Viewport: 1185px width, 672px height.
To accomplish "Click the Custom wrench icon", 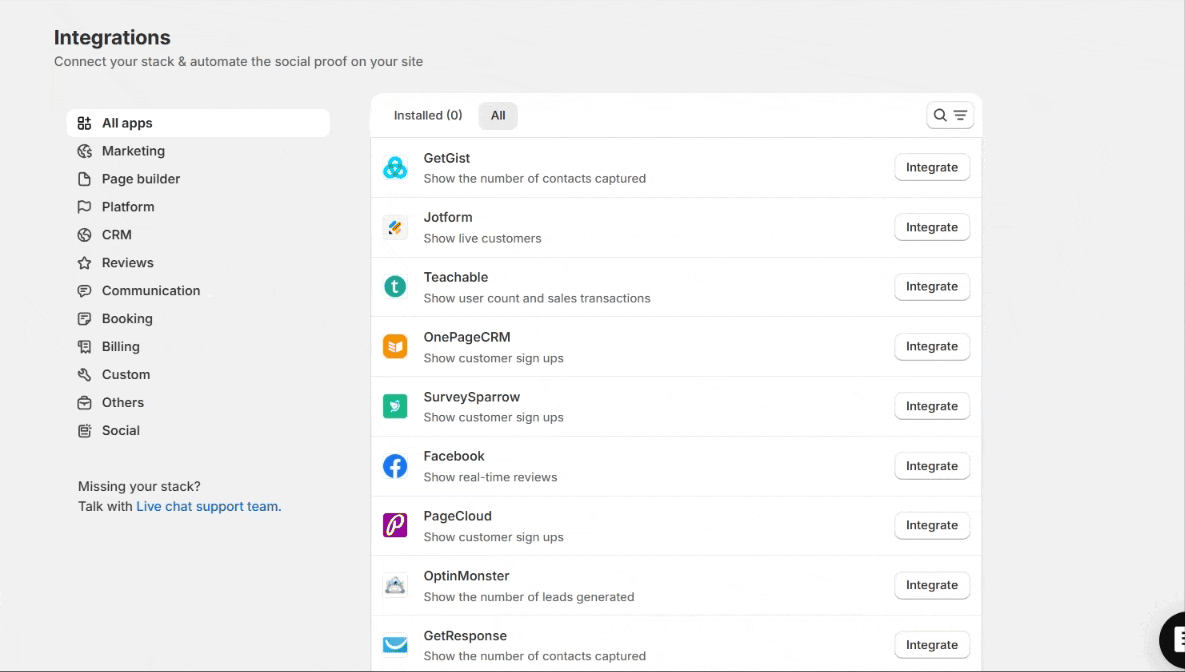I will point(85,375).
